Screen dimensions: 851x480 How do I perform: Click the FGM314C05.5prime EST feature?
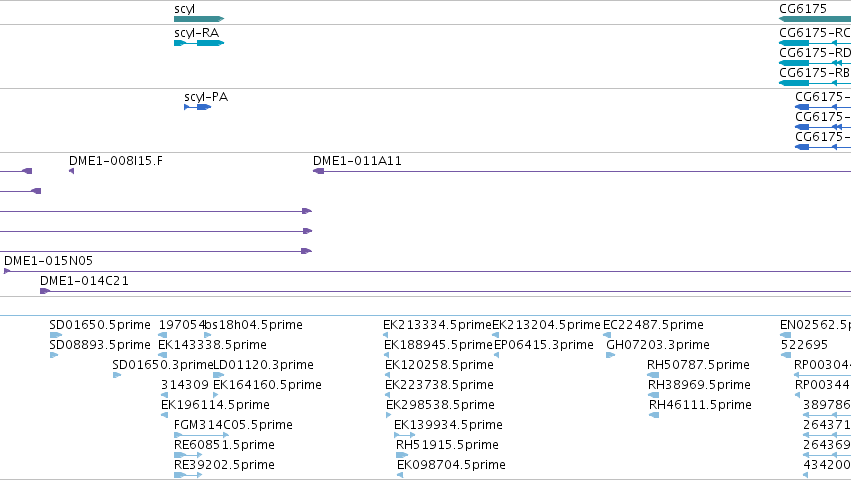201,435
